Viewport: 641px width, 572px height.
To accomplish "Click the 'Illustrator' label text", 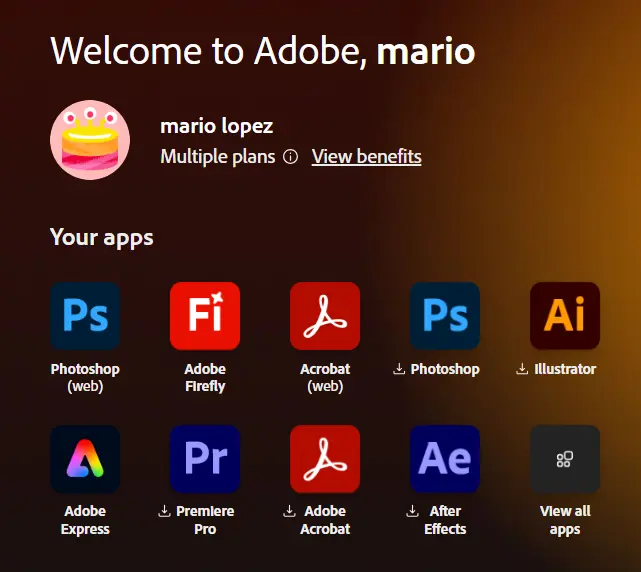I will [x=565, y=369].
